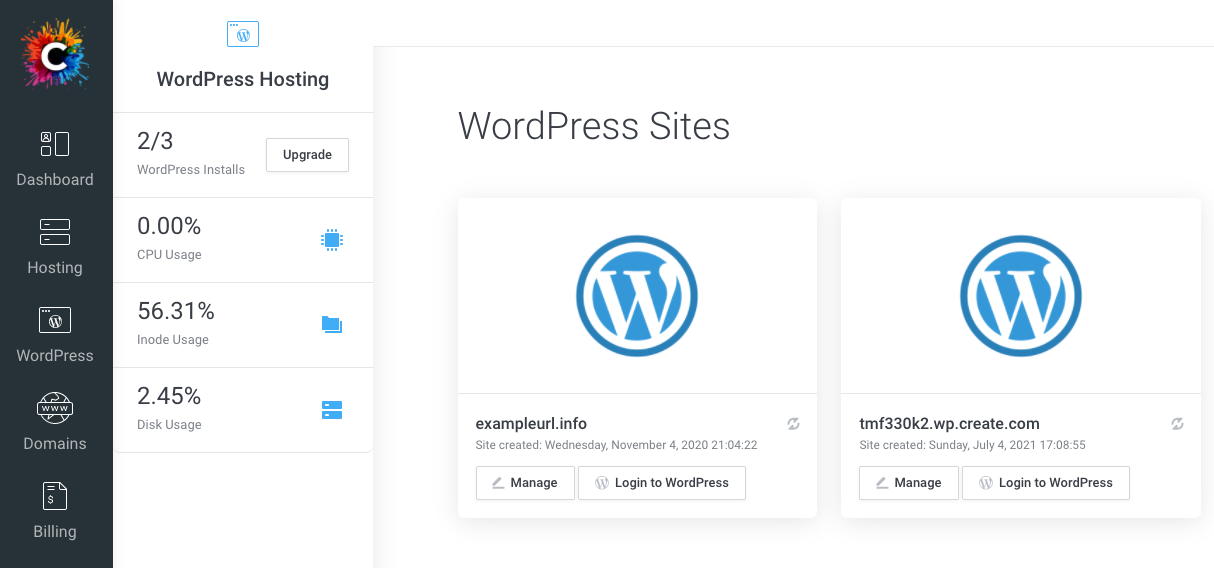Refresh the exampleurl.info site icon

[793, 424]
